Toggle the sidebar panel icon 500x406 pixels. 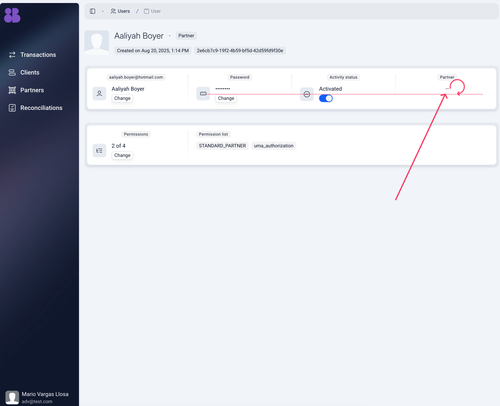click(93, 11)
